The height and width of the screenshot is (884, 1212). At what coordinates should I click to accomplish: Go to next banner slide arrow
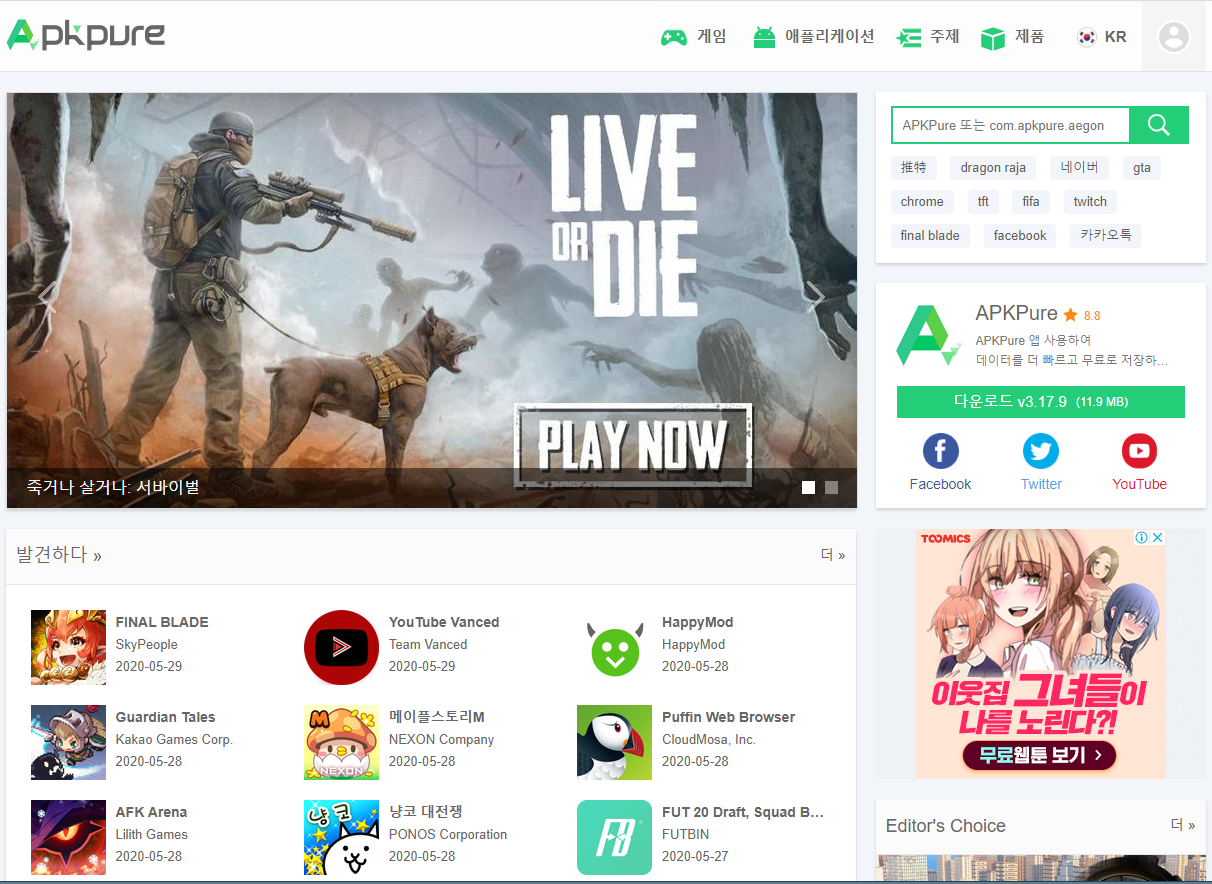coord(816,296)
